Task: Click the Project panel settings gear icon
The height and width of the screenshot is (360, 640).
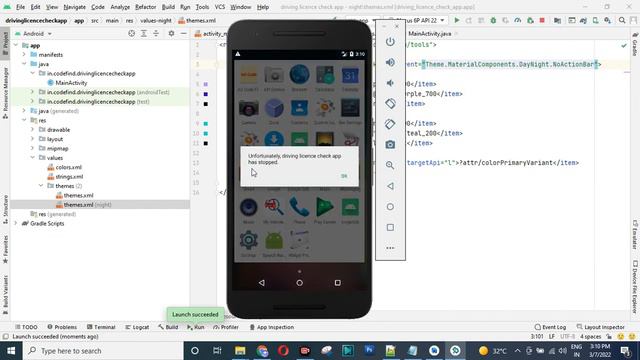Action: 171,33
